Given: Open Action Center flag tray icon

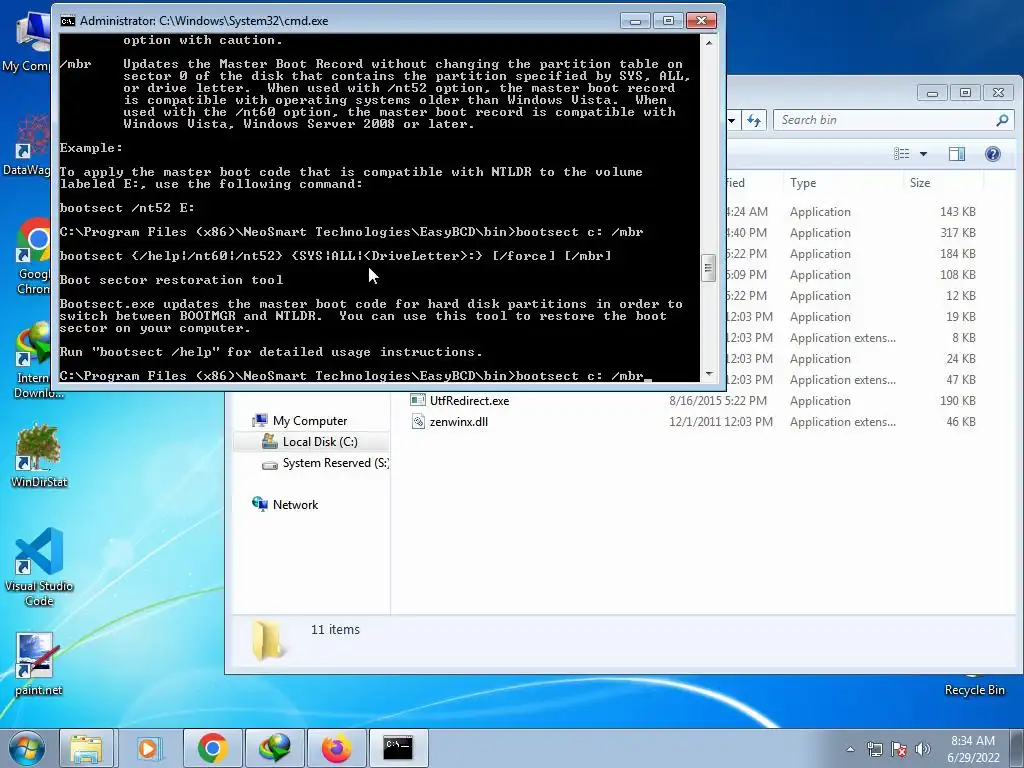Looking at the screenshot, I should [x=899, y=749].
